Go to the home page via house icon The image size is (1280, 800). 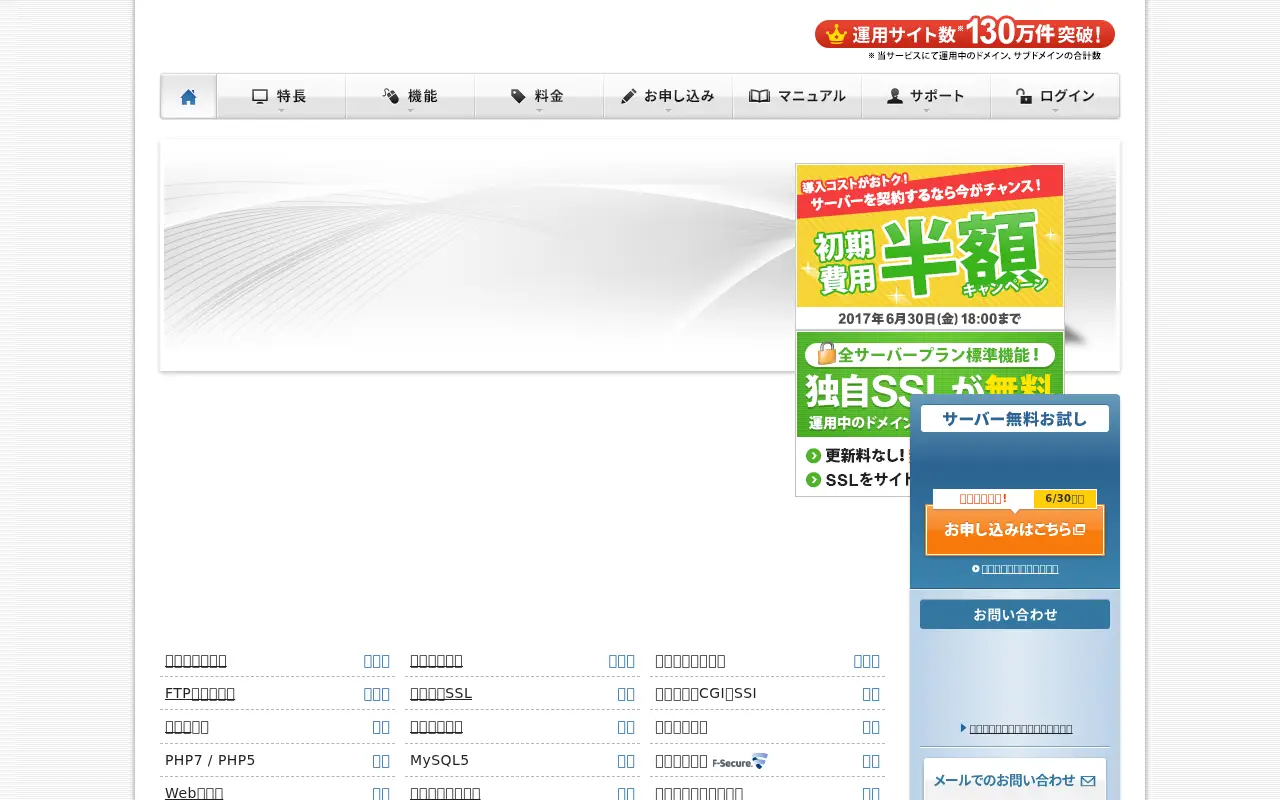coord(188,97)
